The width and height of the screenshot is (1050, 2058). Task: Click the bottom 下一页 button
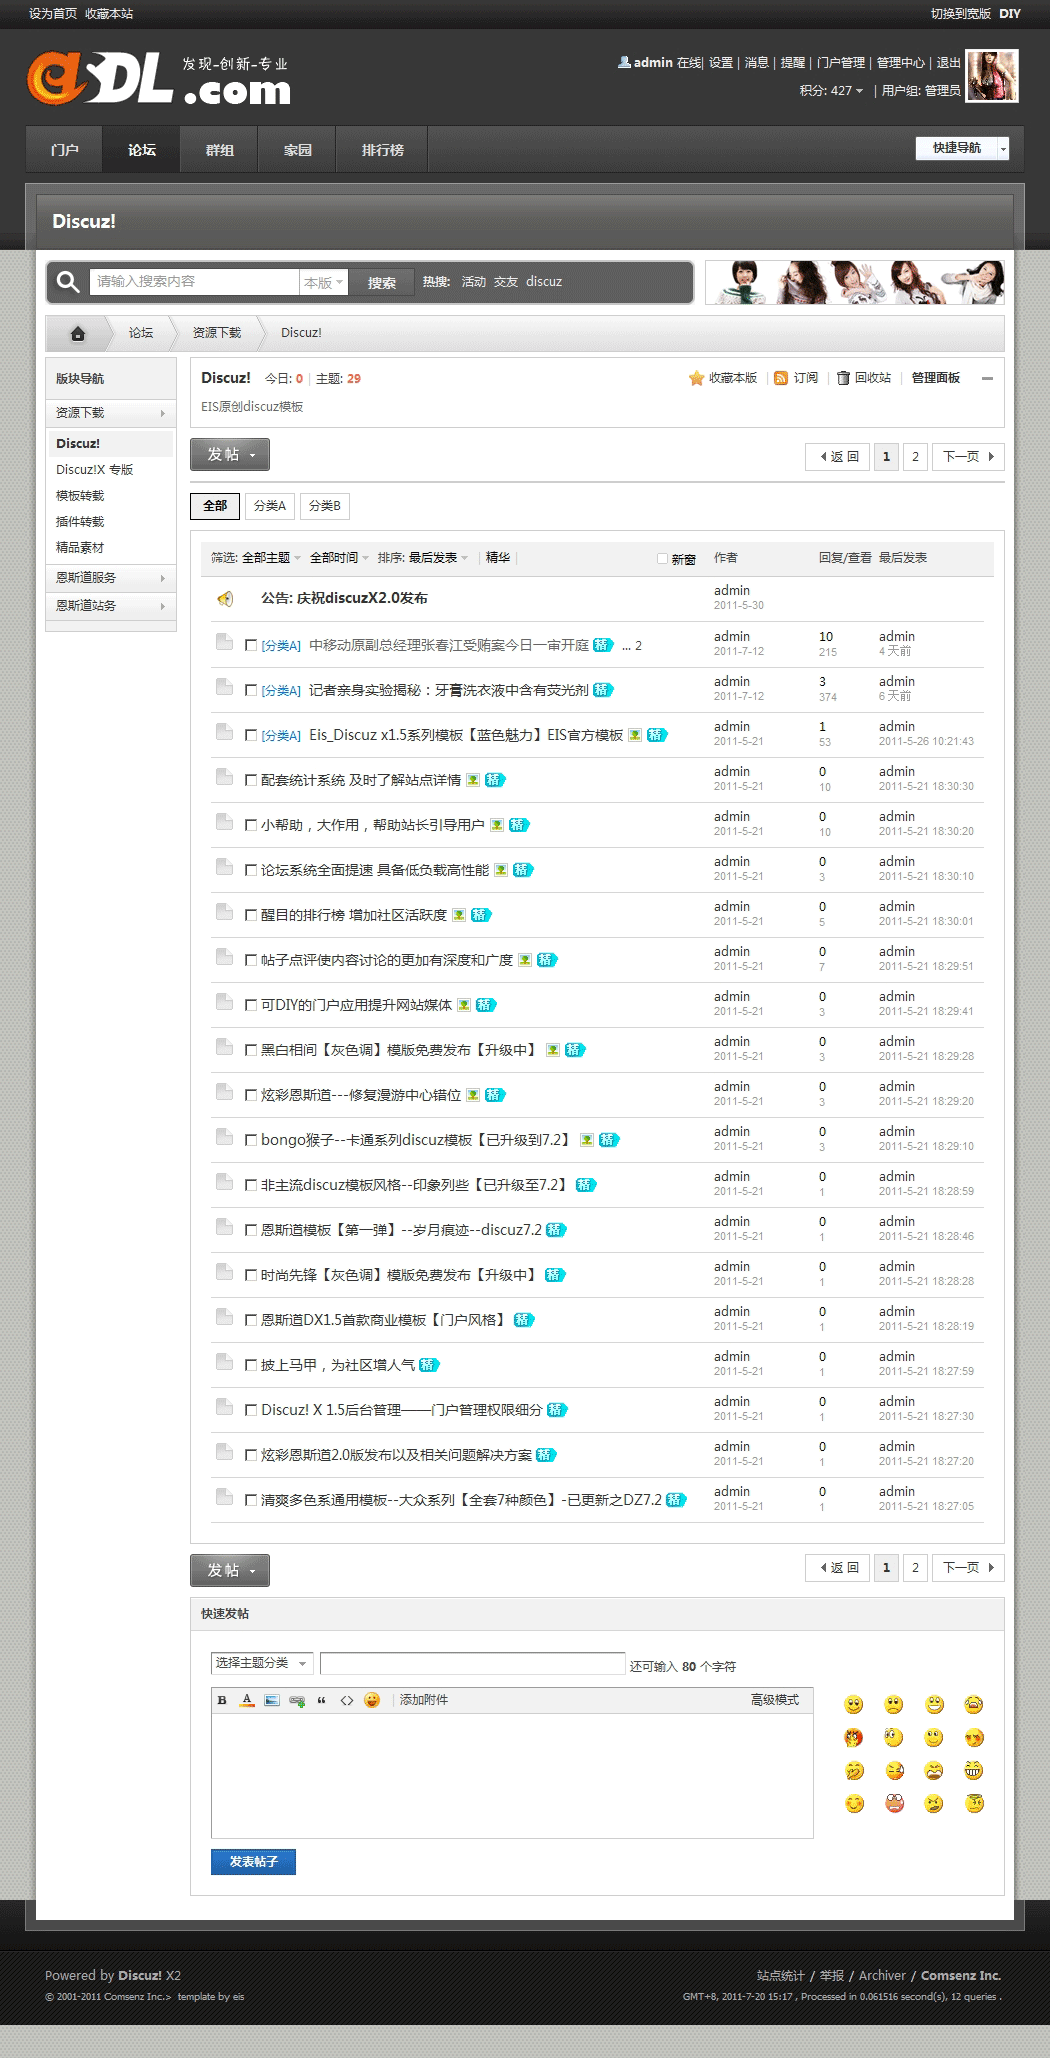(x=968, y=1568)
